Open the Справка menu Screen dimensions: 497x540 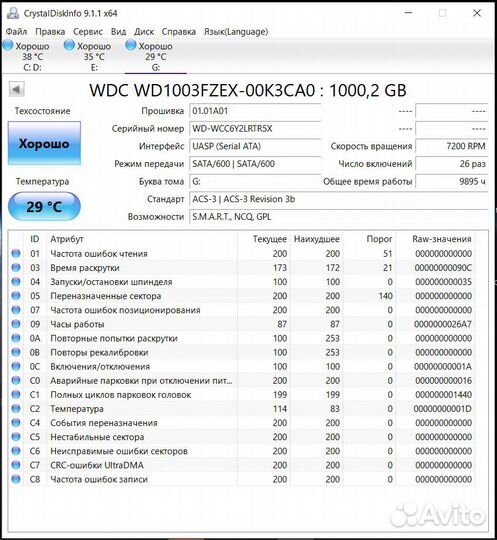179,32
